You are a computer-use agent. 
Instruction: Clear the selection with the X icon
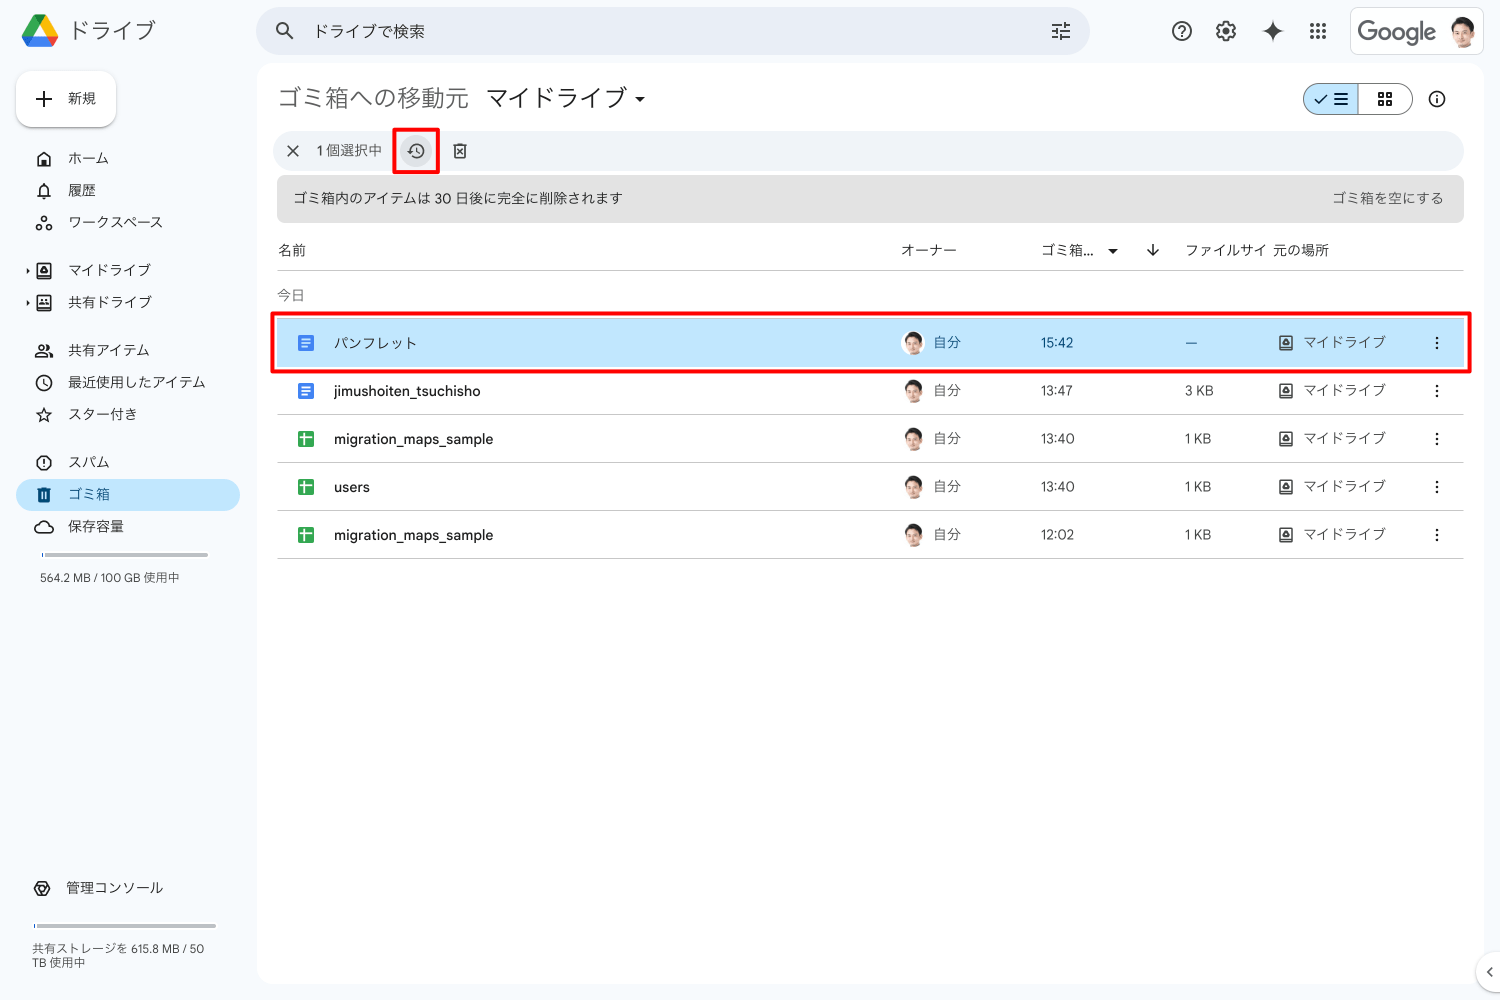click(x=293, y=151)
